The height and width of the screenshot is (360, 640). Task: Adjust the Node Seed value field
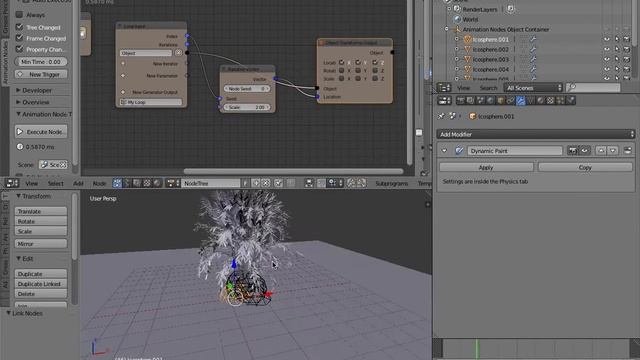click(247, 88)
